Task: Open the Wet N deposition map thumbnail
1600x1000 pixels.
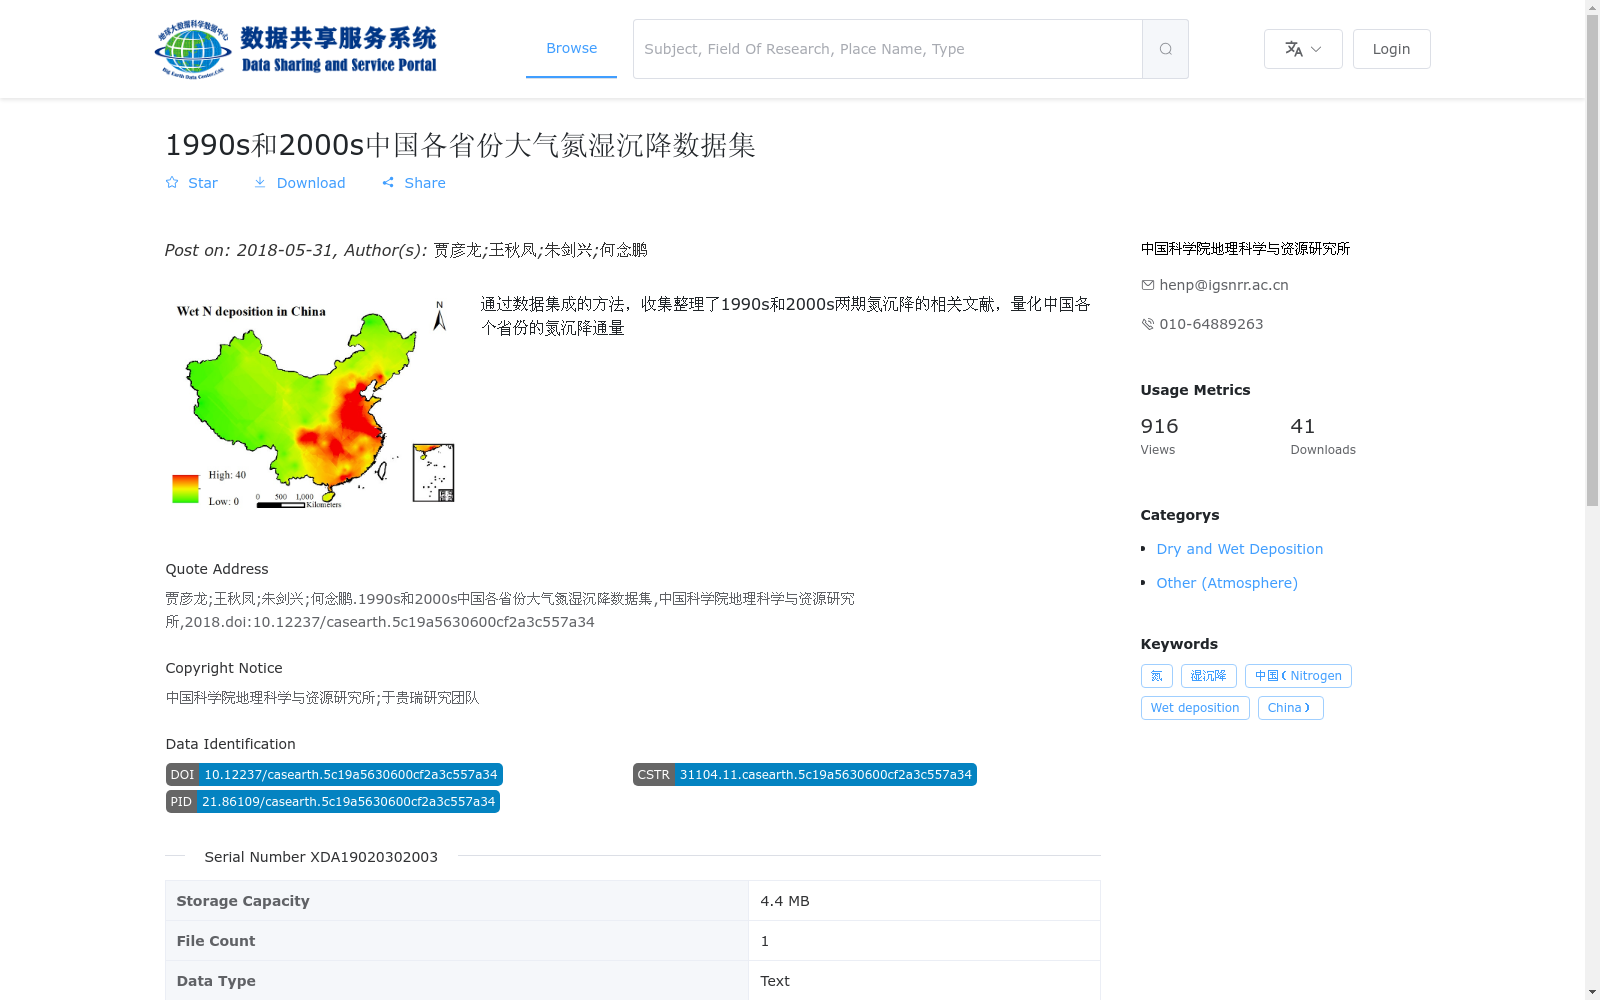Action: [x=311, y=403]
